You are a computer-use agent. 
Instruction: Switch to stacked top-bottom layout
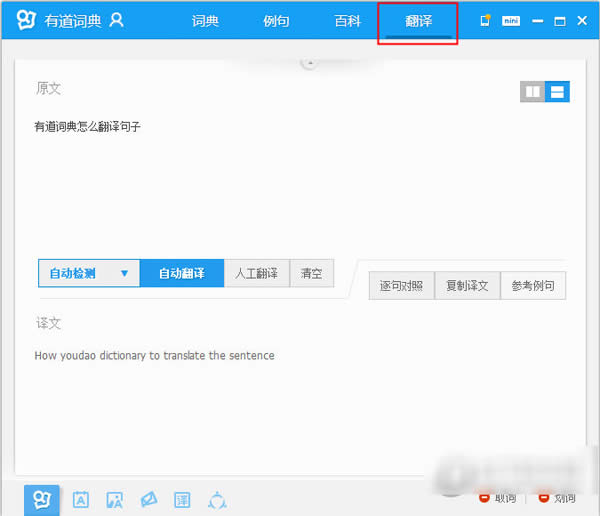coord(557,92)
